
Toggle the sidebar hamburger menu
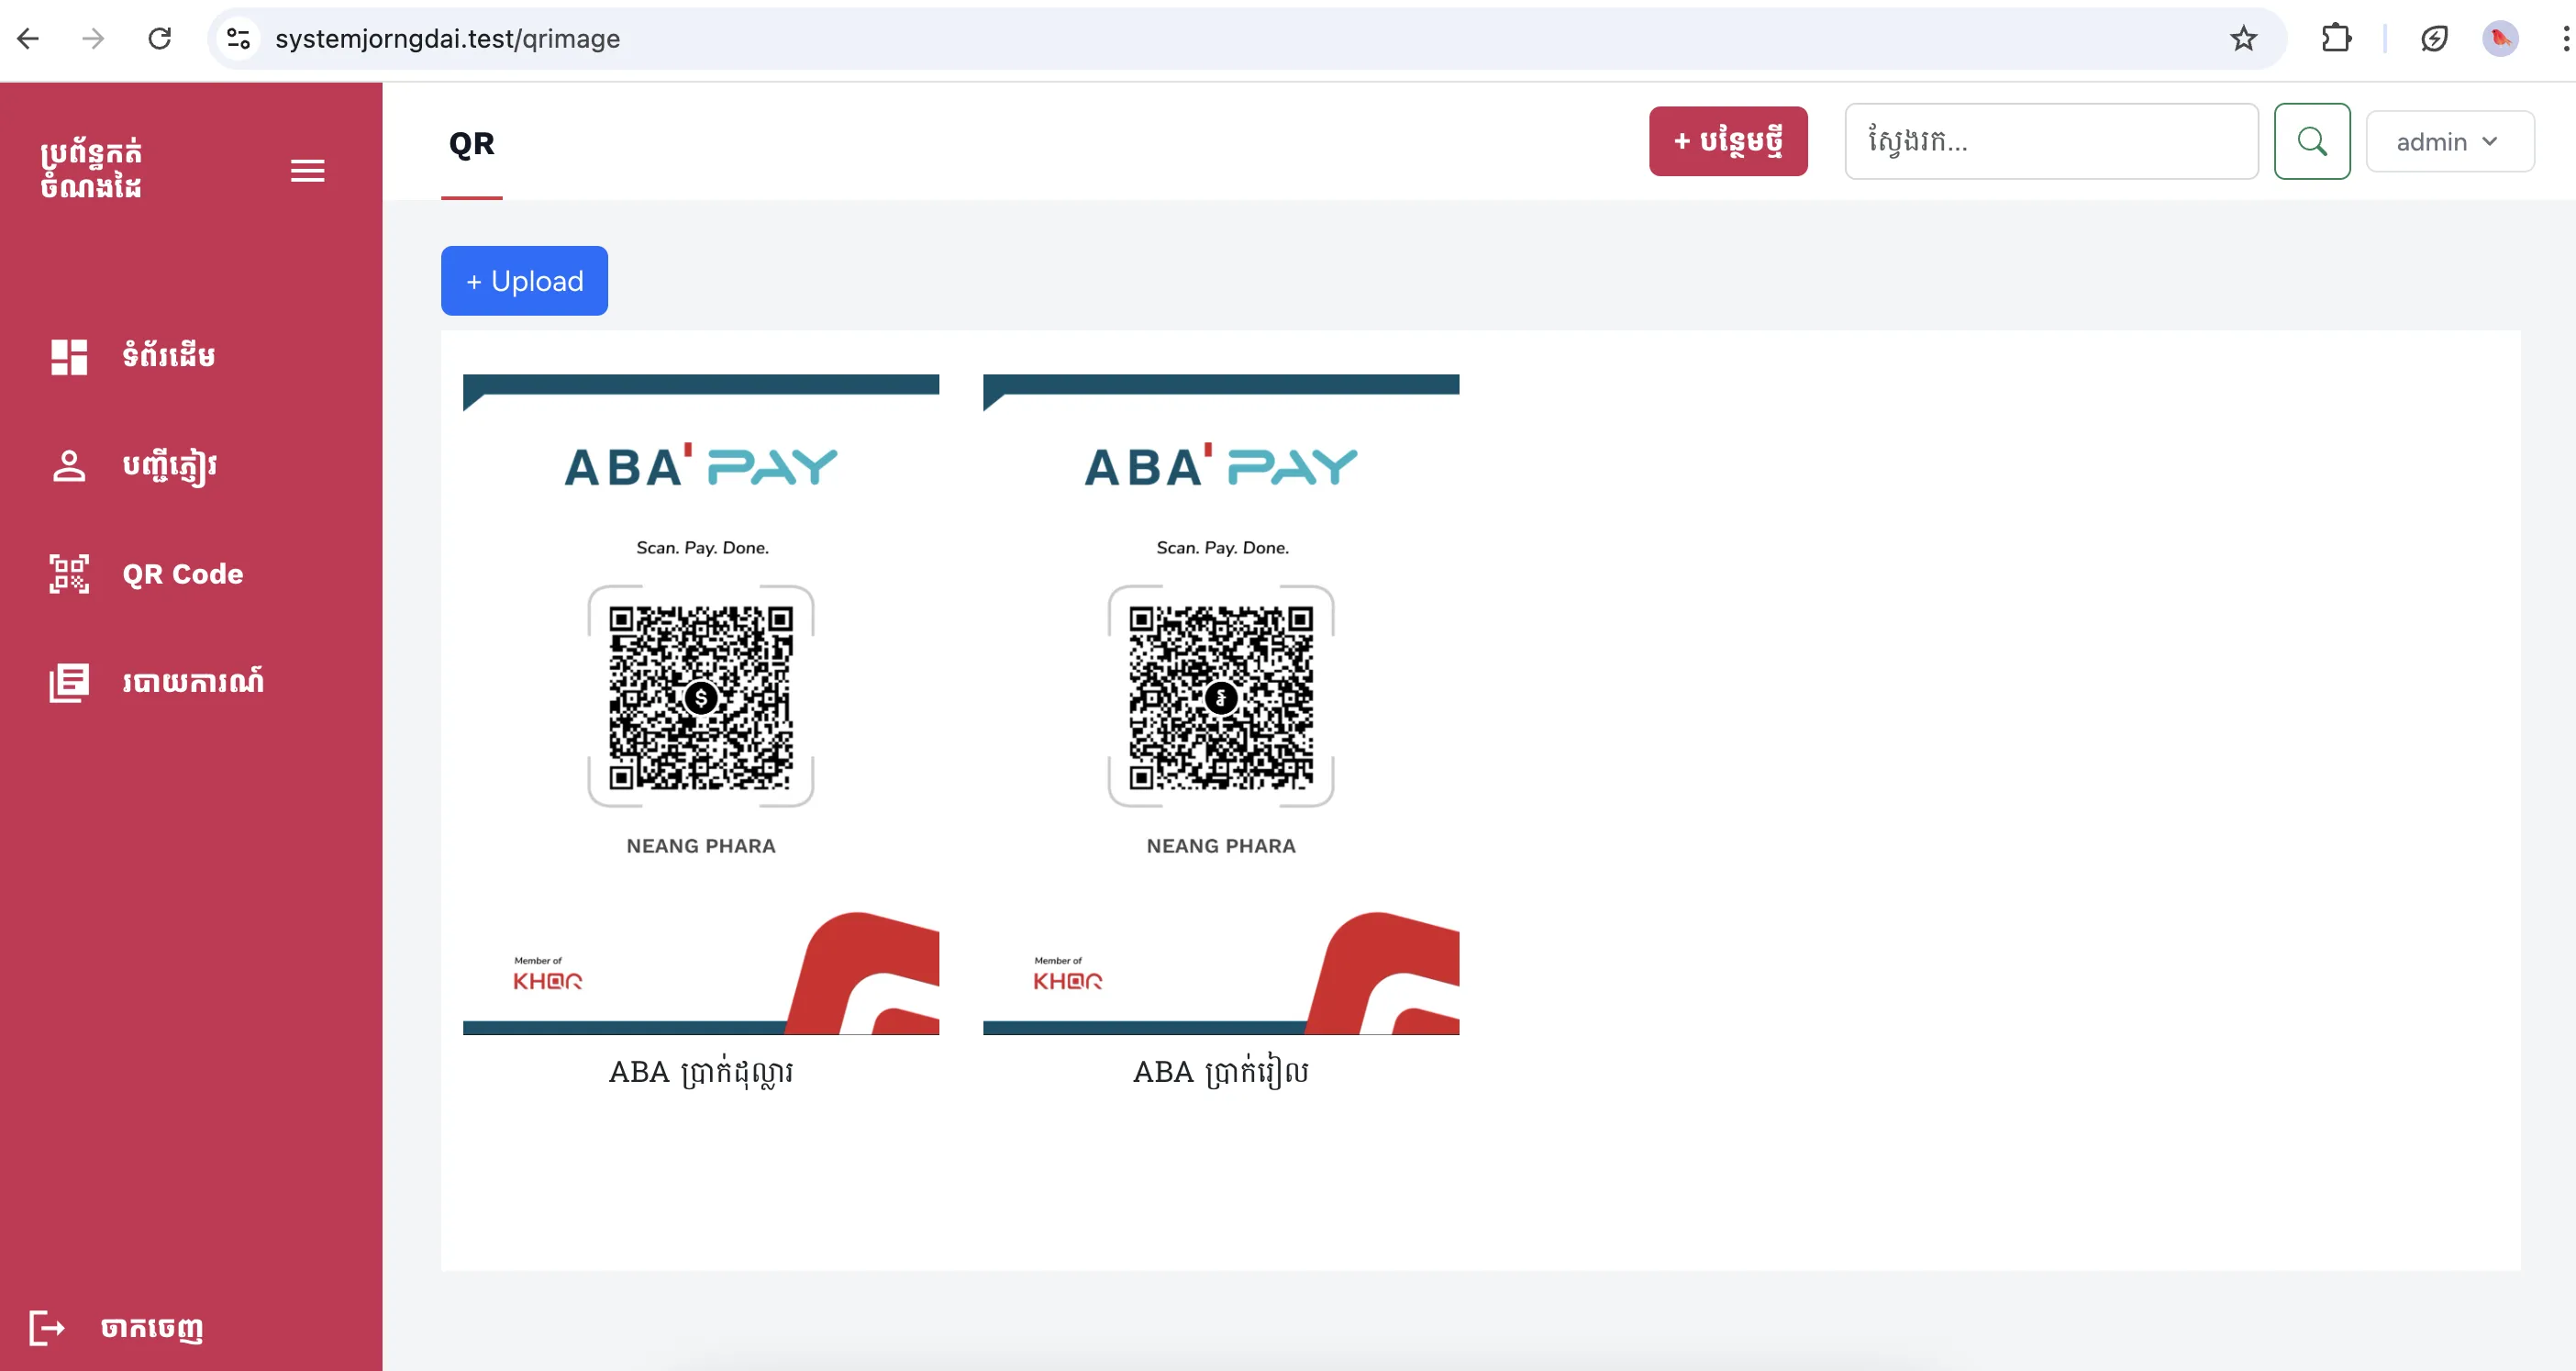(307, 171)
